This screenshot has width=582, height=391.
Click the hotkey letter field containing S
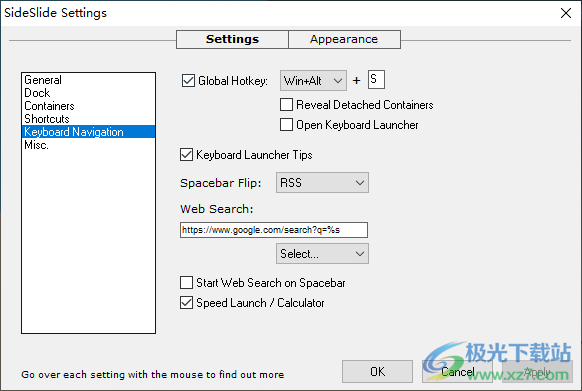coord(376,79)
